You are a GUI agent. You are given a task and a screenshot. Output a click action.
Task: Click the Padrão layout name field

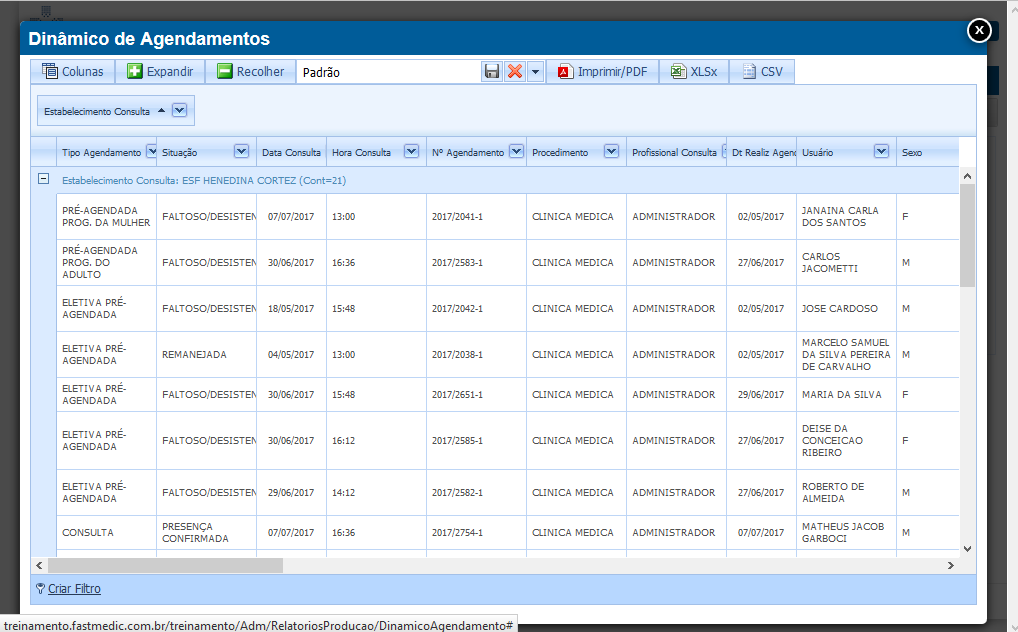point(388,71)
